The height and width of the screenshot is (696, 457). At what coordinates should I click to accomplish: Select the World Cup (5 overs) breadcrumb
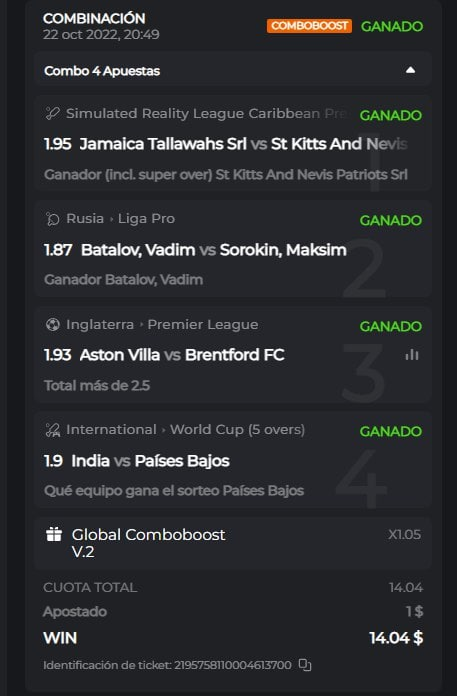(x=237, y=430)
